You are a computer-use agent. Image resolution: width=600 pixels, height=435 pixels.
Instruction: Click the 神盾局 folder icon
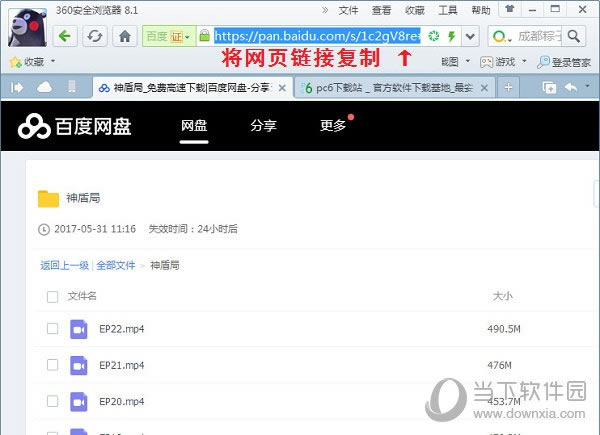pyautogui.click(x=49, y=199)
